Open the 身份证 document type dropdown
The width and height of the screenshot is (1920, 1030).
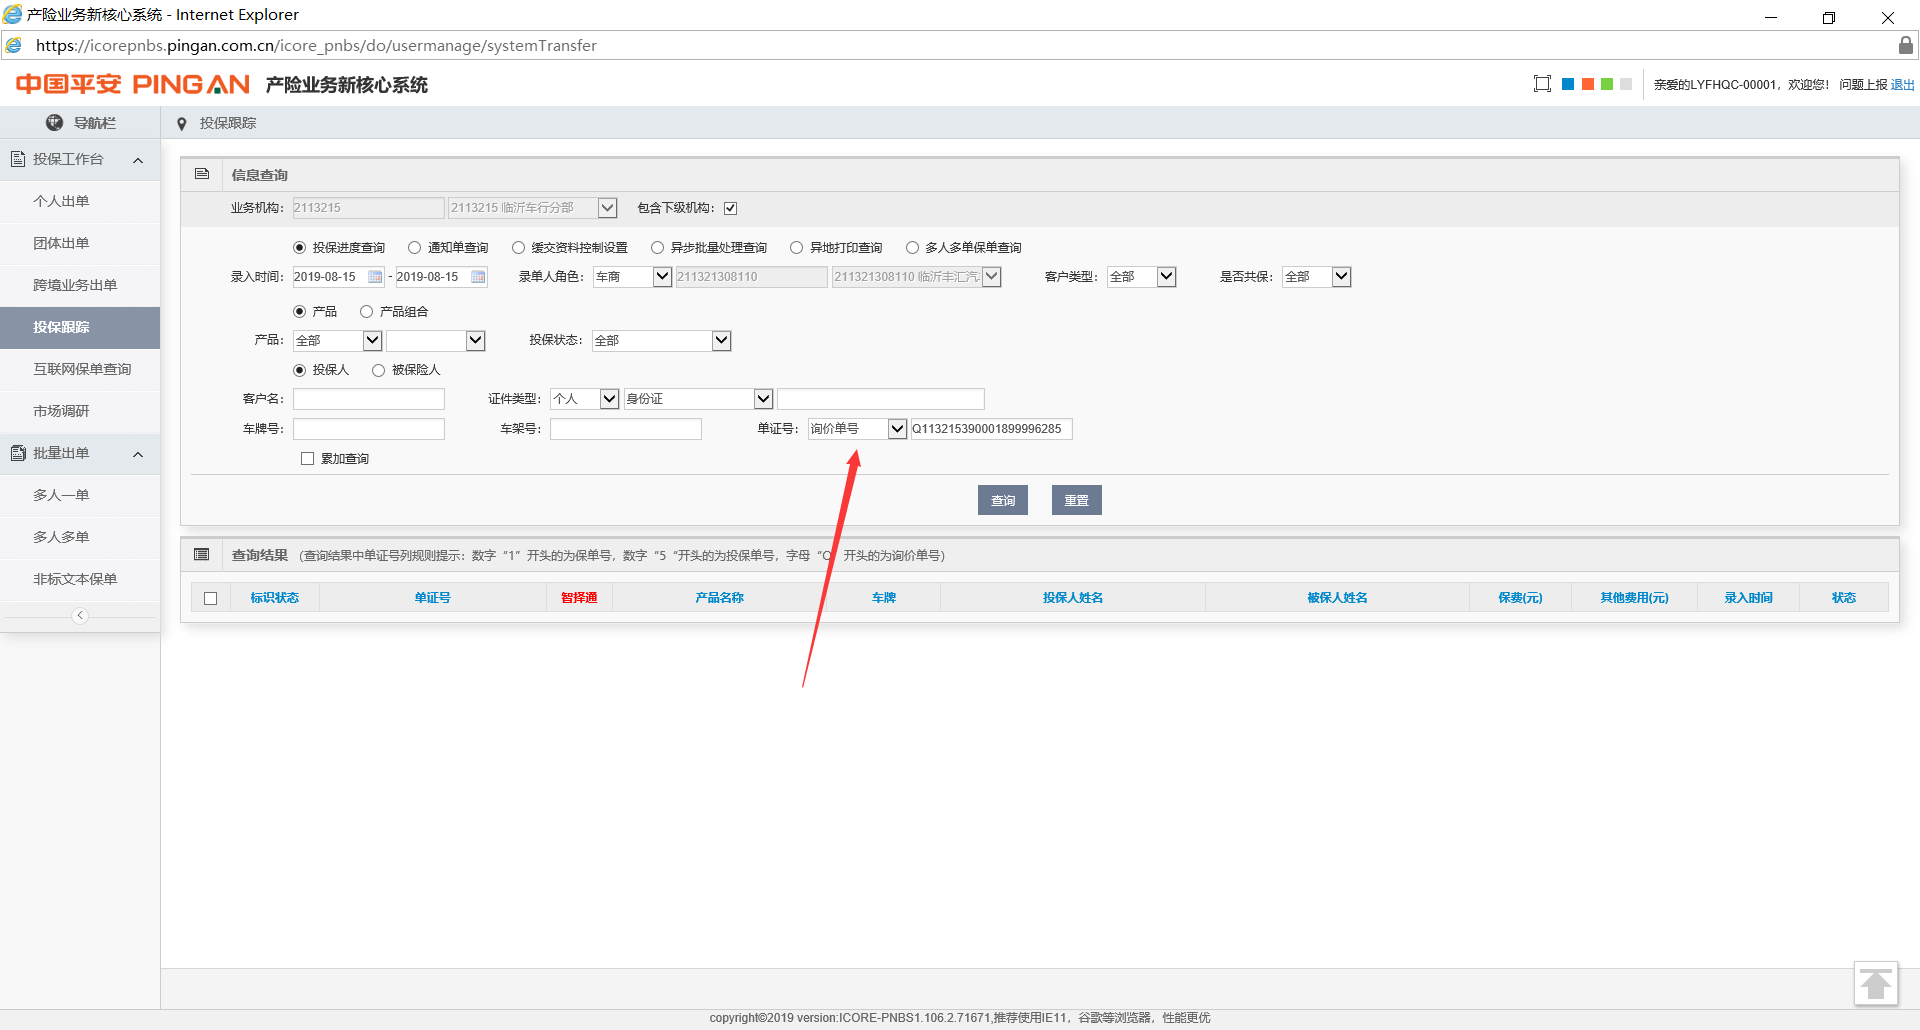(699, 399)
